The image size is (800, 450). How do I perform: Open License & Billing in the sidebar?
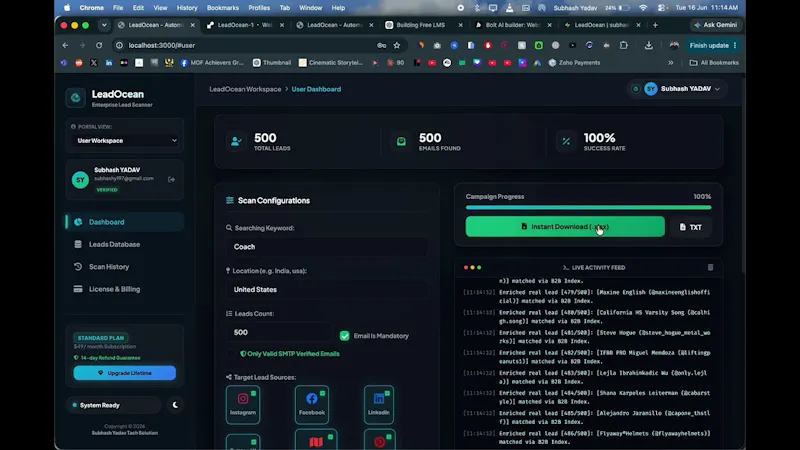point(124,289)
